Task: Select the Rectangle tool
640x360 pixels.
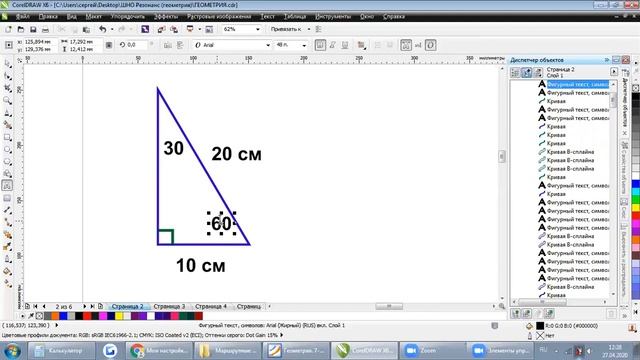Action: click(7, 138)
